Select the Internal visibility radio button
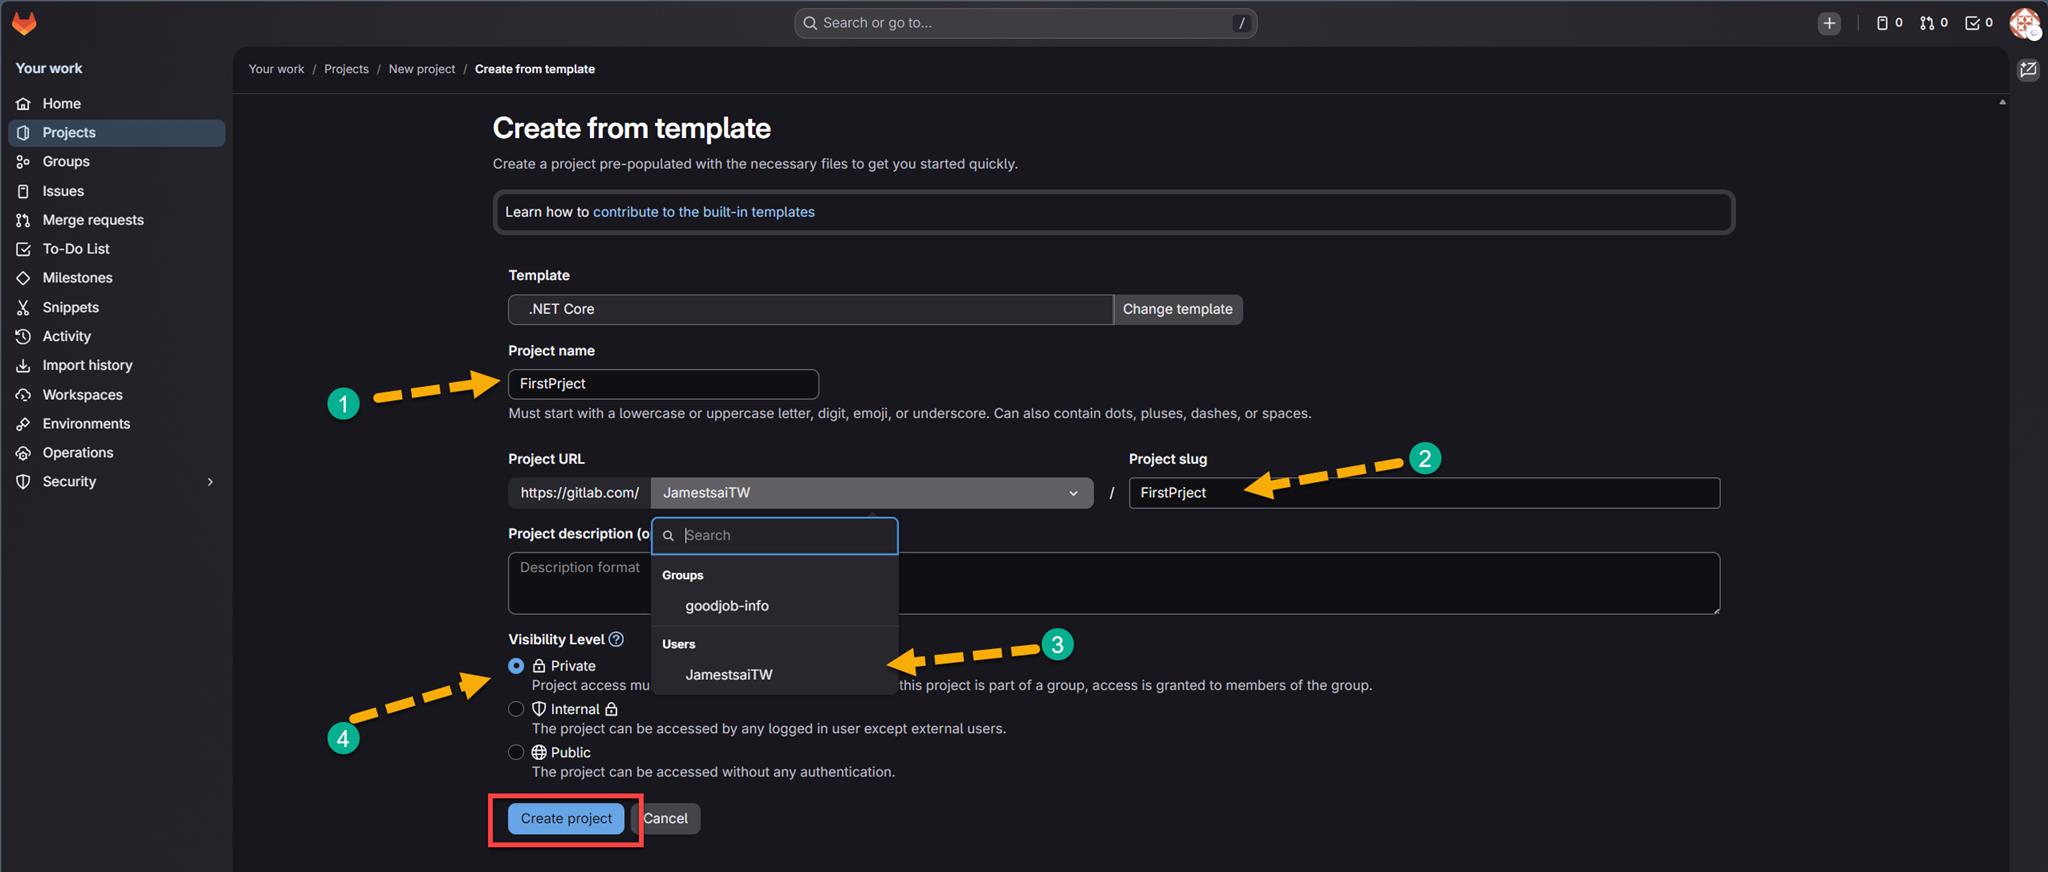The height and width of the screenshot is (872, 2048). pos(516,709)
